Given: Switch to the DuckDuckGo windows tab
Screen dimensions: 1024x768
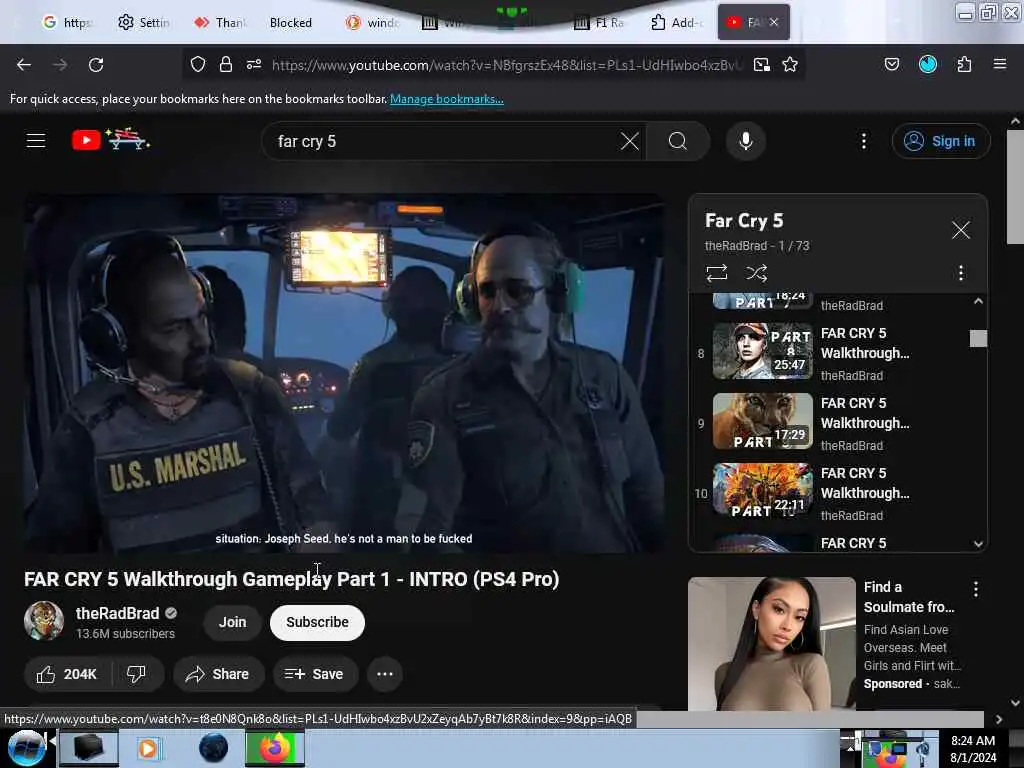Looking at the screenshot, I should 372,23.
